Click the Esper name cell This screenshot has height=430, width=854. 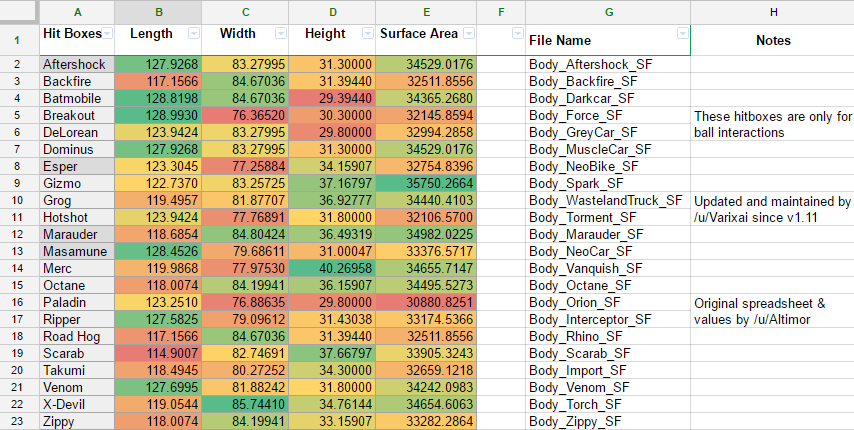tap(77, 167)
